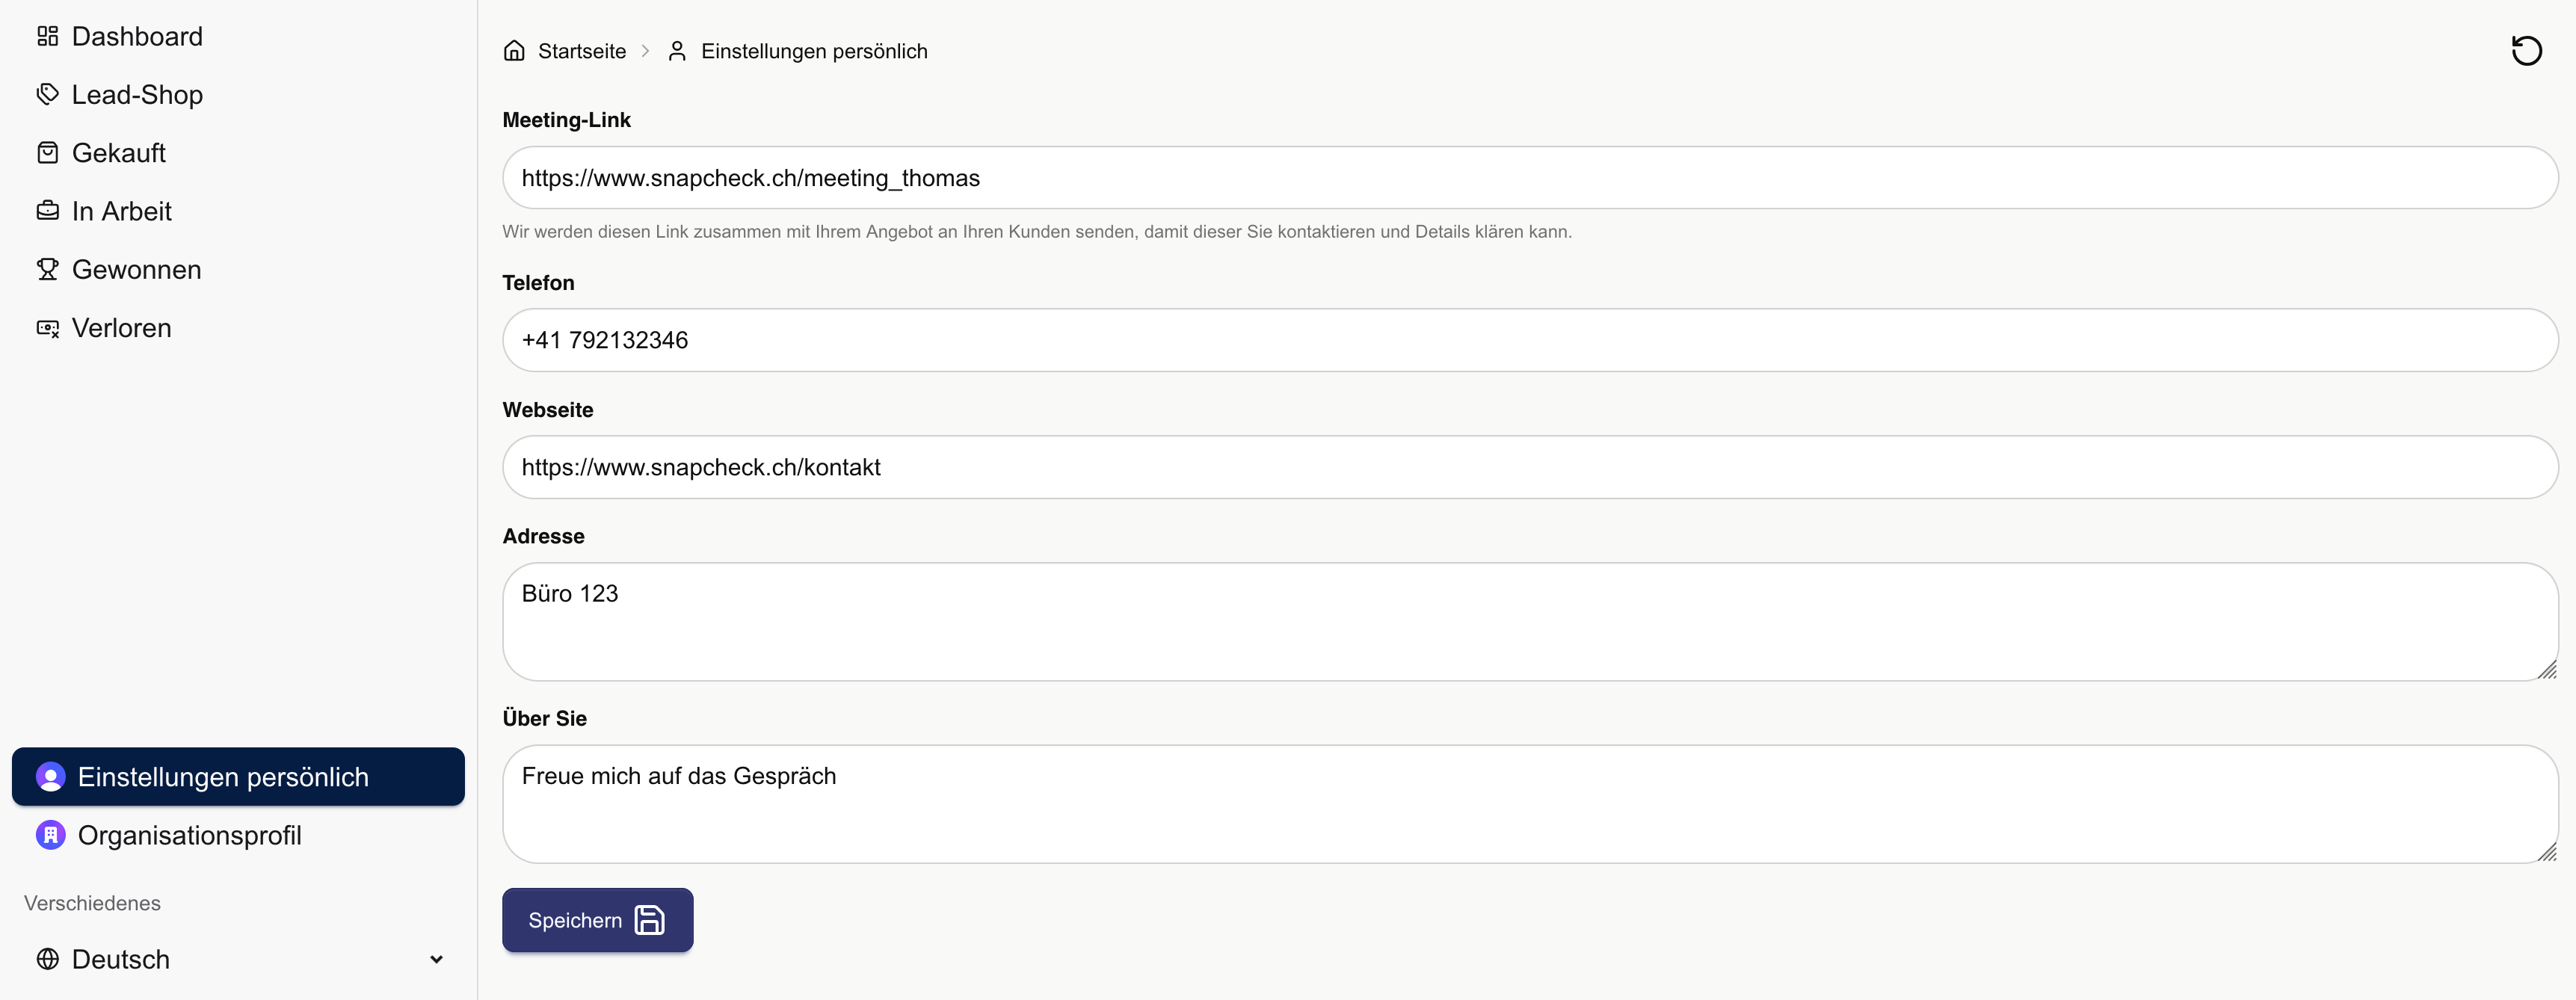Click the Organisationsprofil building icon
2576x1000 pixels.
pos(50,835)
